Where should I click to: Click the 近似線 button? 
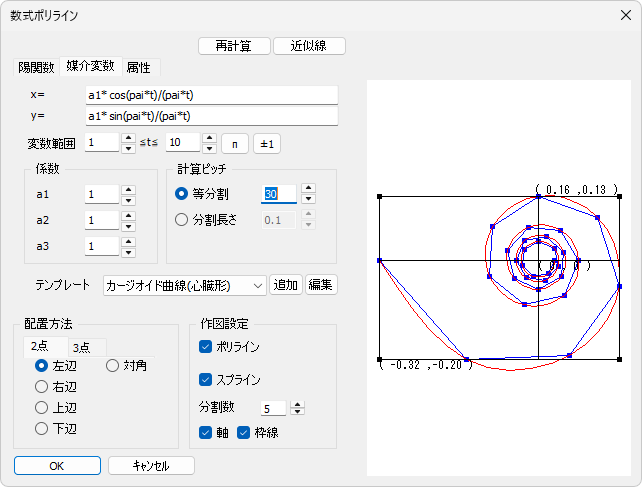tap(310, 46)
